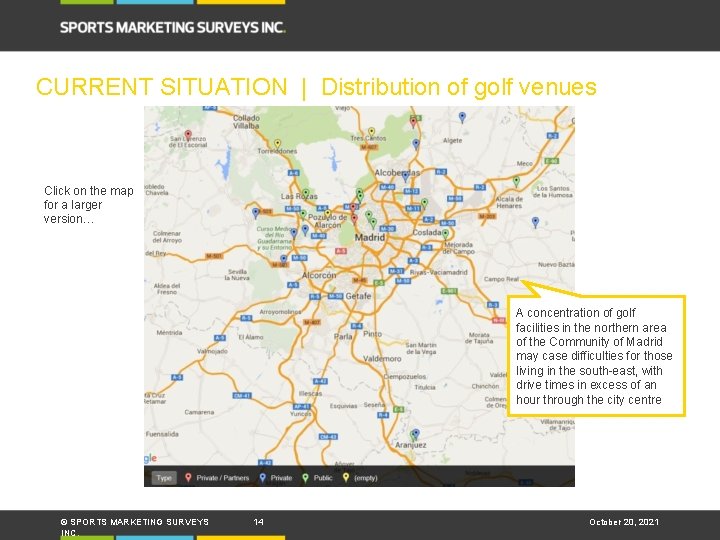Click 'Click on the map for a larger version' note
This screenshot has height=540, width=720.
[x=89, y=205]
